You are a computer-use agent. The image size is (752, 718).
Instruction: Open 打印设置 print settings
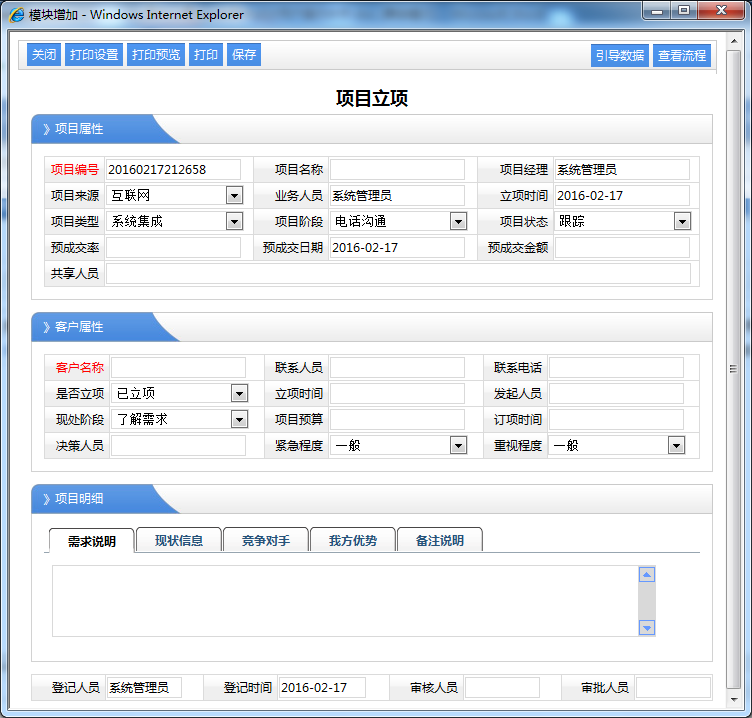coord(94,55)
